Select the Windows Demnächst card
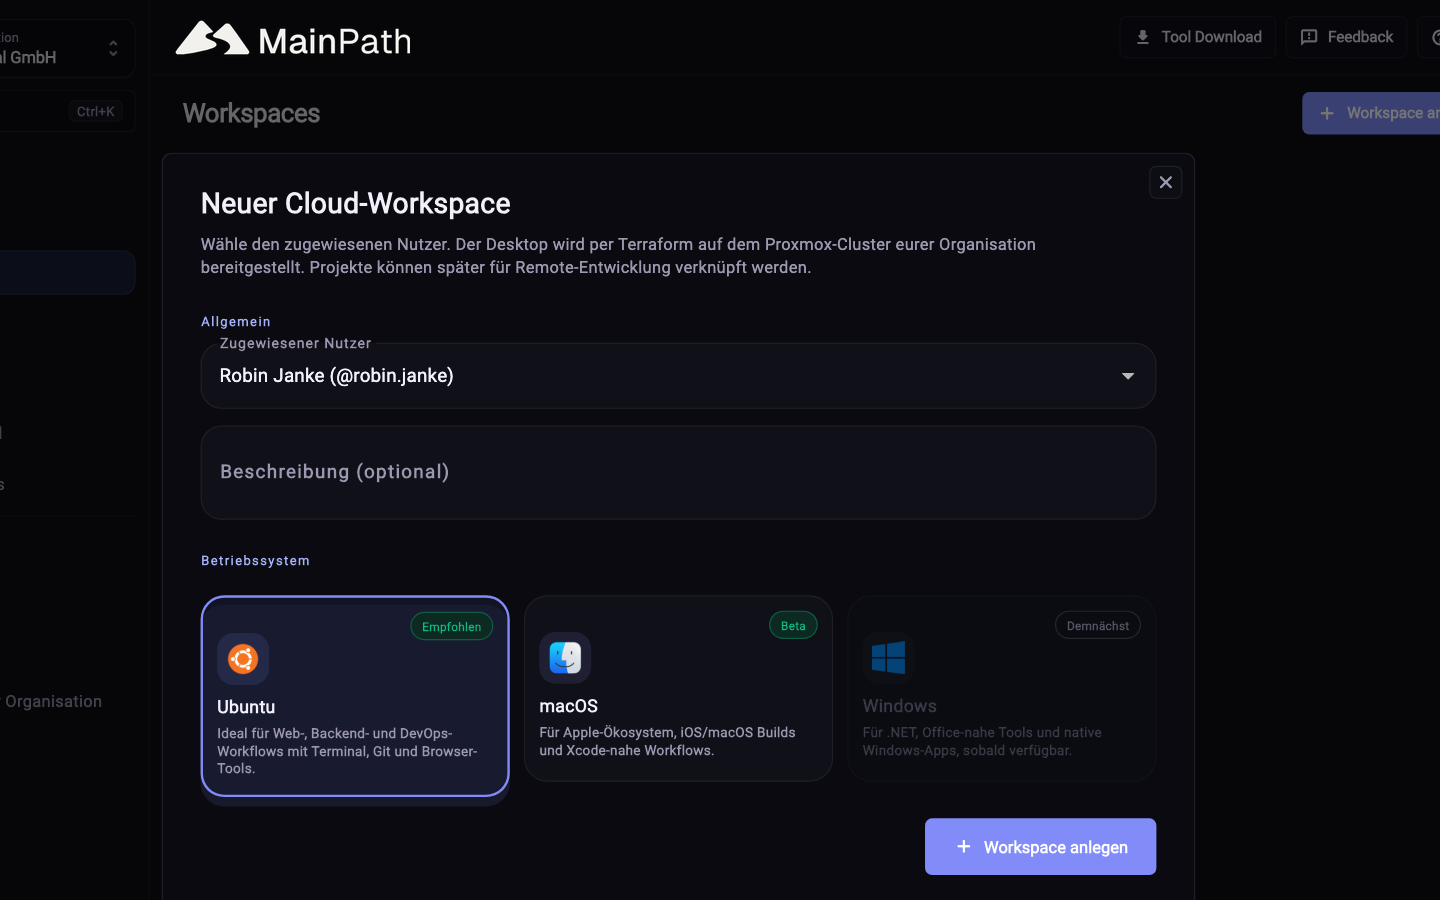 [x=1001, y=688]
